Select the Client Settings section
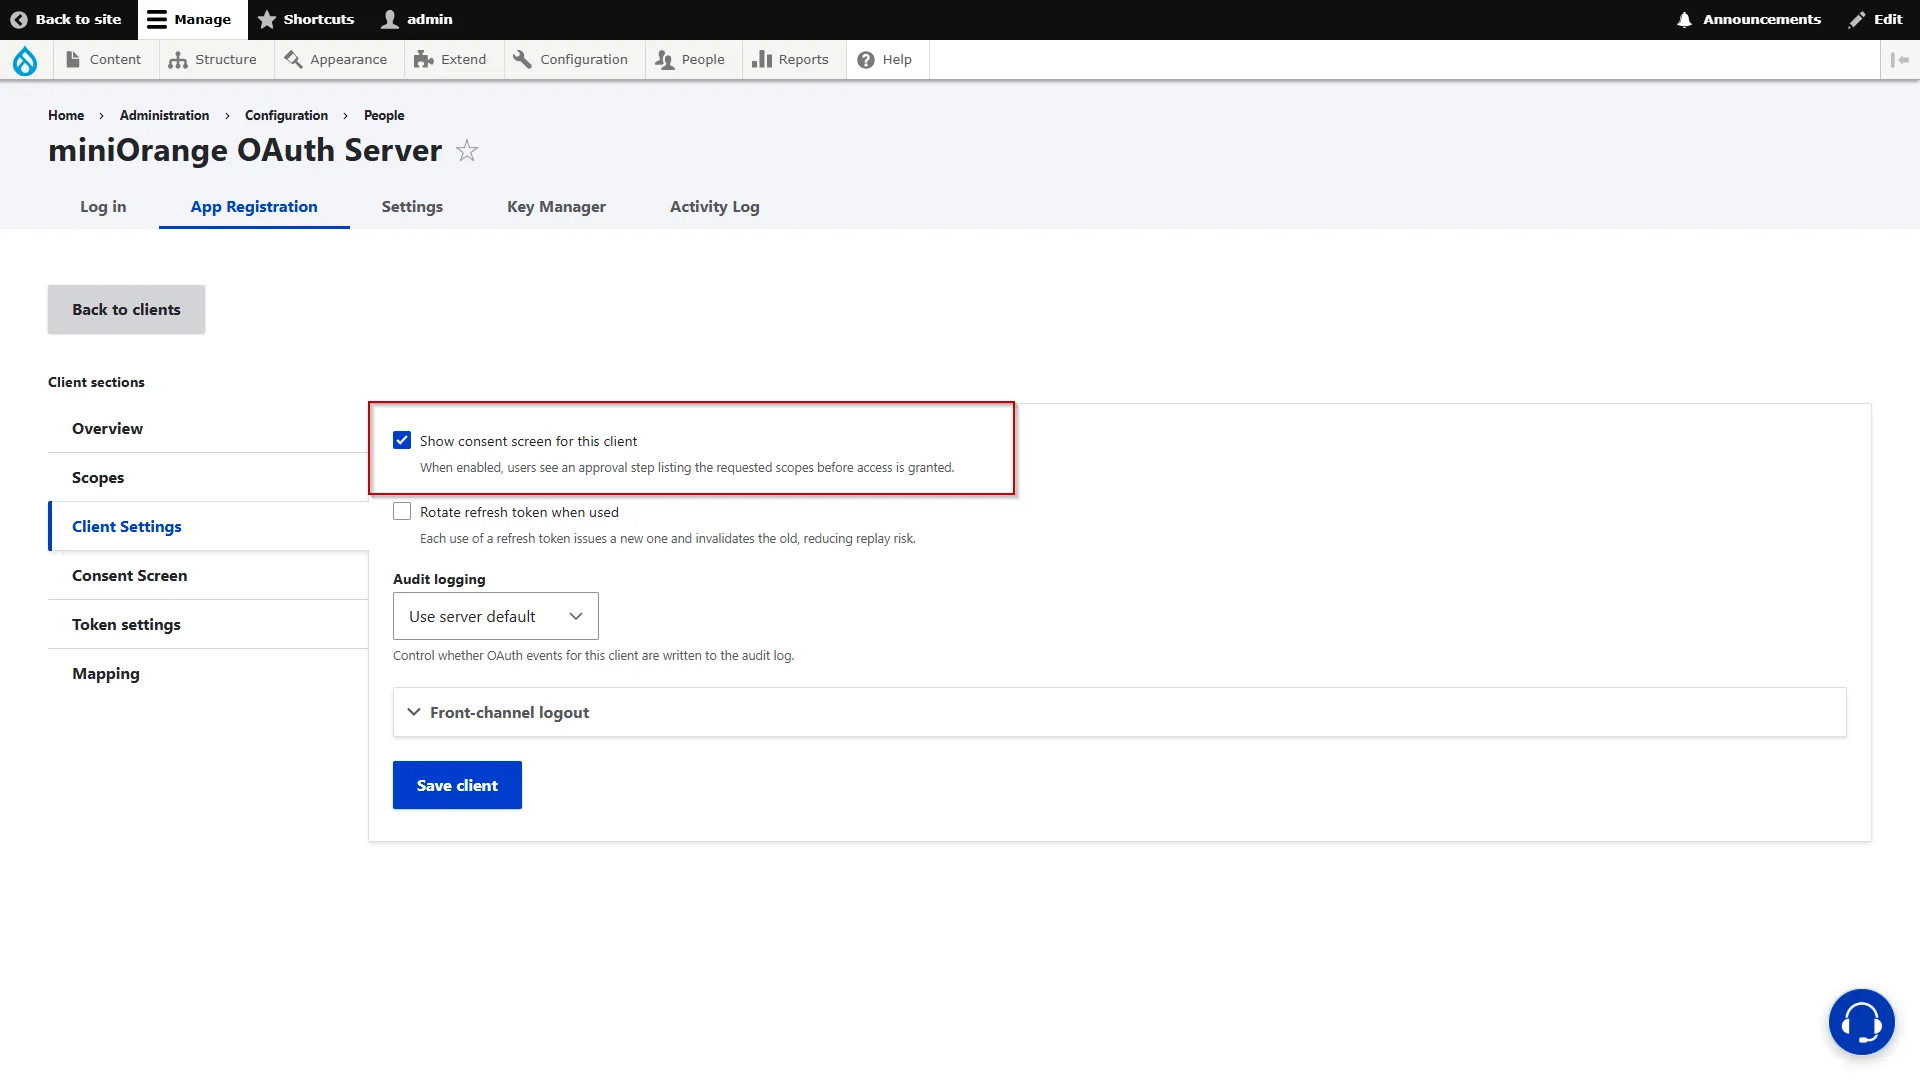 (208, 526)
